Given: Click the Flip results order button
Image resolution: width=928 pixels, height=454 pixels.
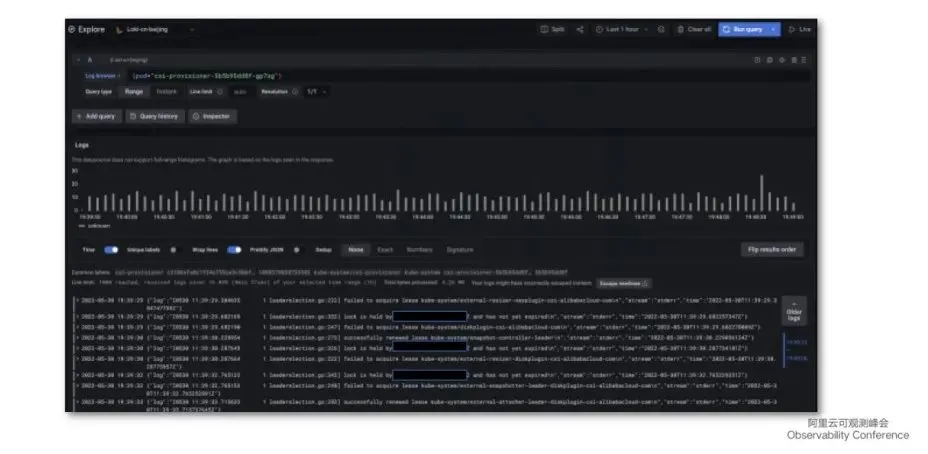Looking at the screenshot, I should click(772, 250).
